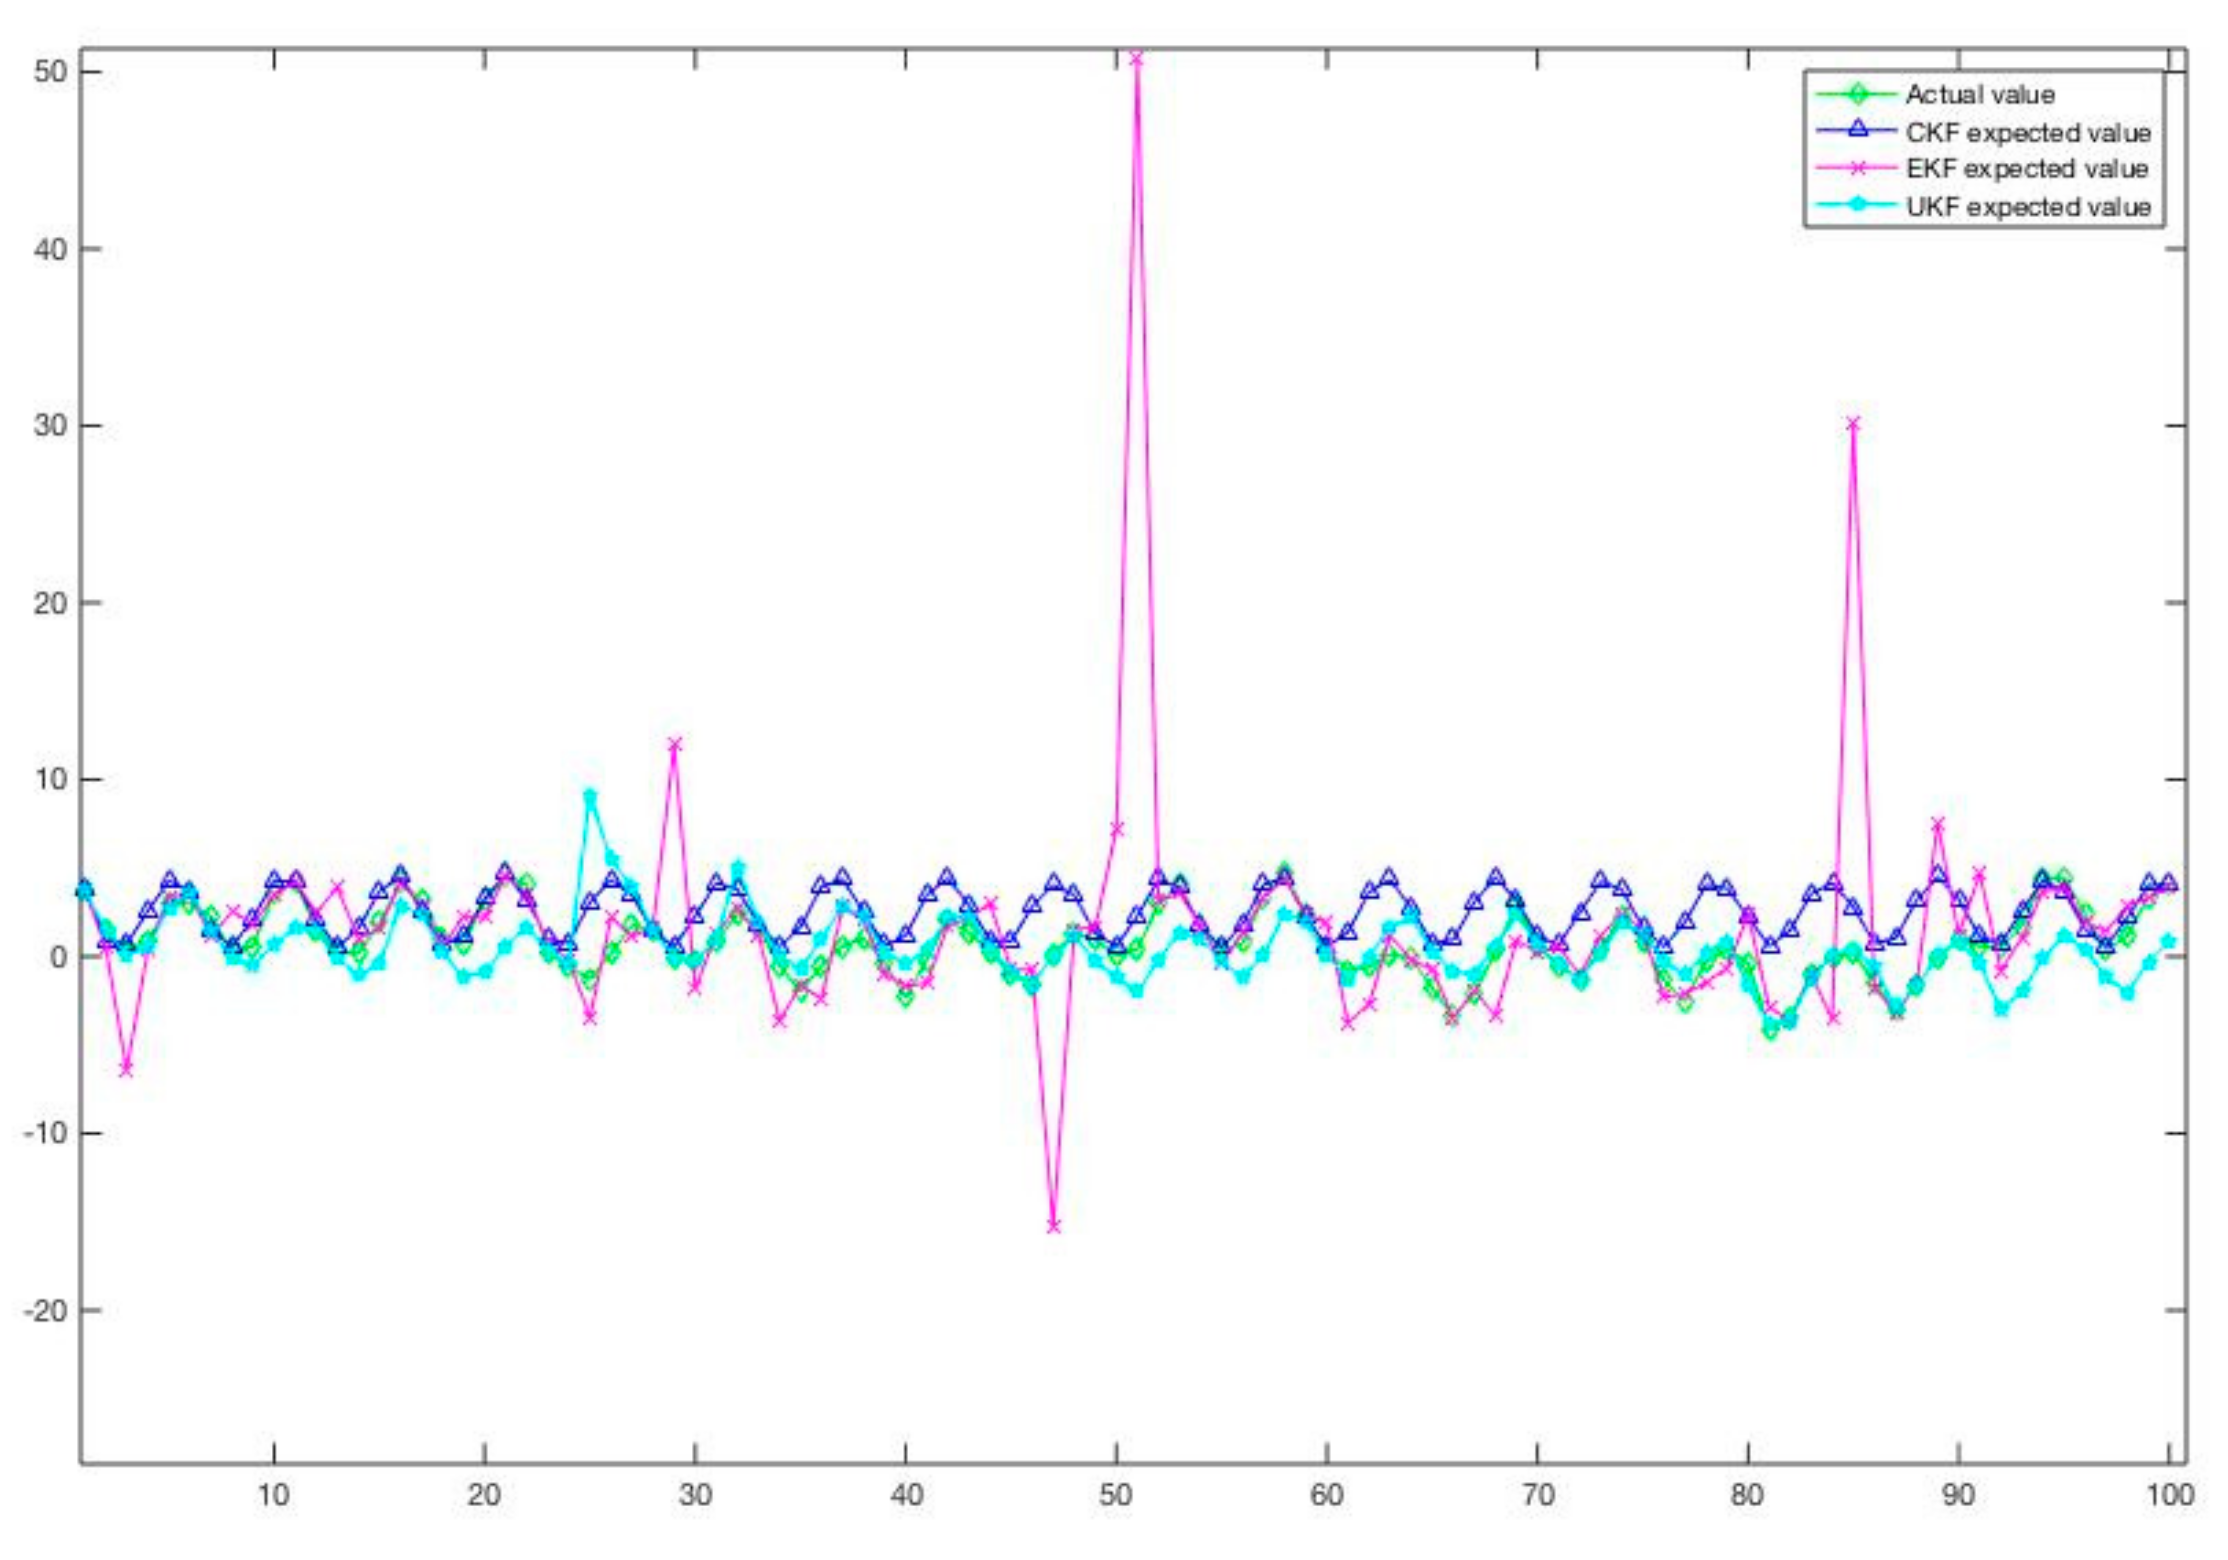This screenshot has height=1560, width=2228.
Task: Click the y-axis tick label -20
Action: pyautogui.click(x=45, y=1311)
